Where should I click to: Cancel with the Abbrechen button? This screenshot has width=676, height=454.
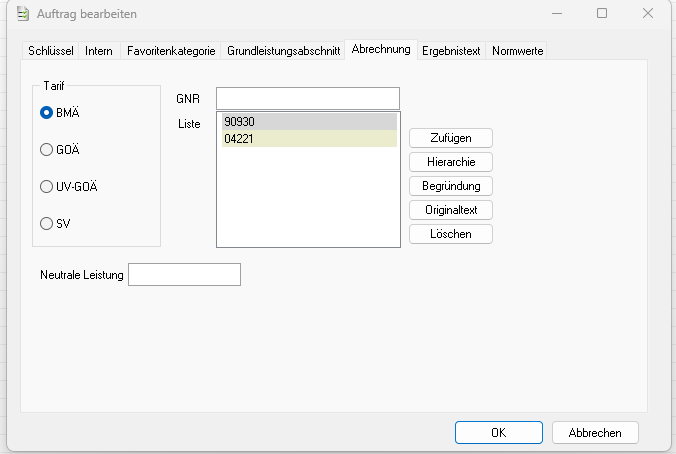pyautogui.click(x=595, y=433)
